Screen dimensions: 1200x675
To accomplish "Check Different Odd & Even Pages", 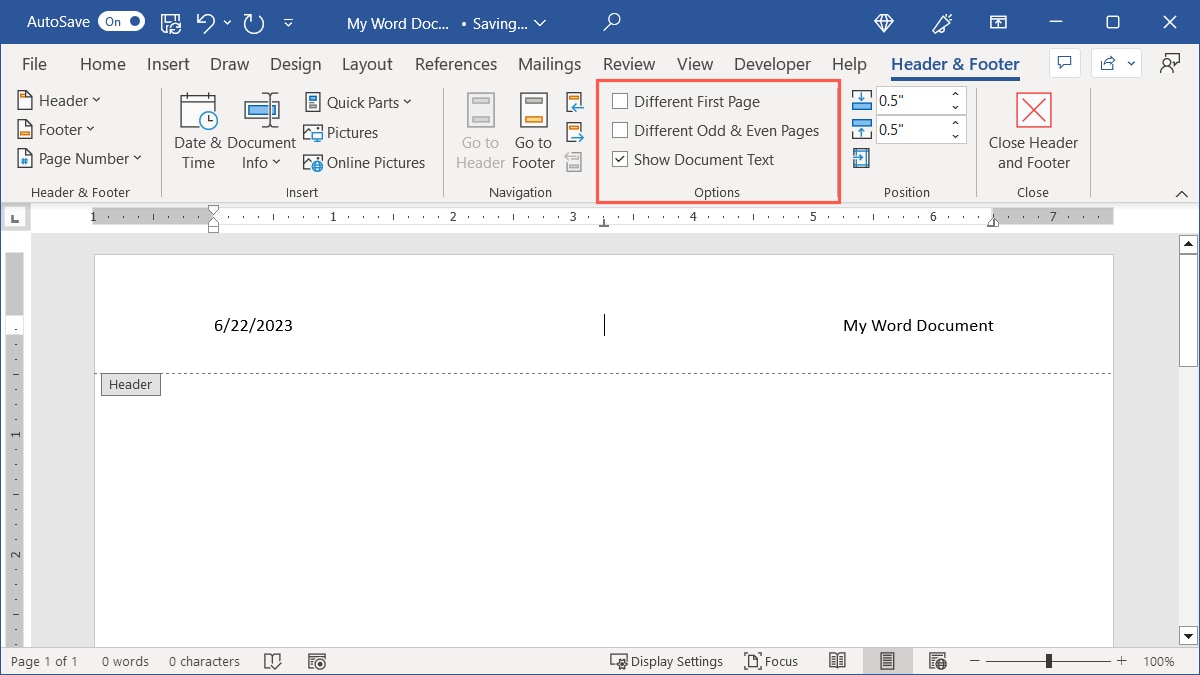I will [x=619, y=130].
